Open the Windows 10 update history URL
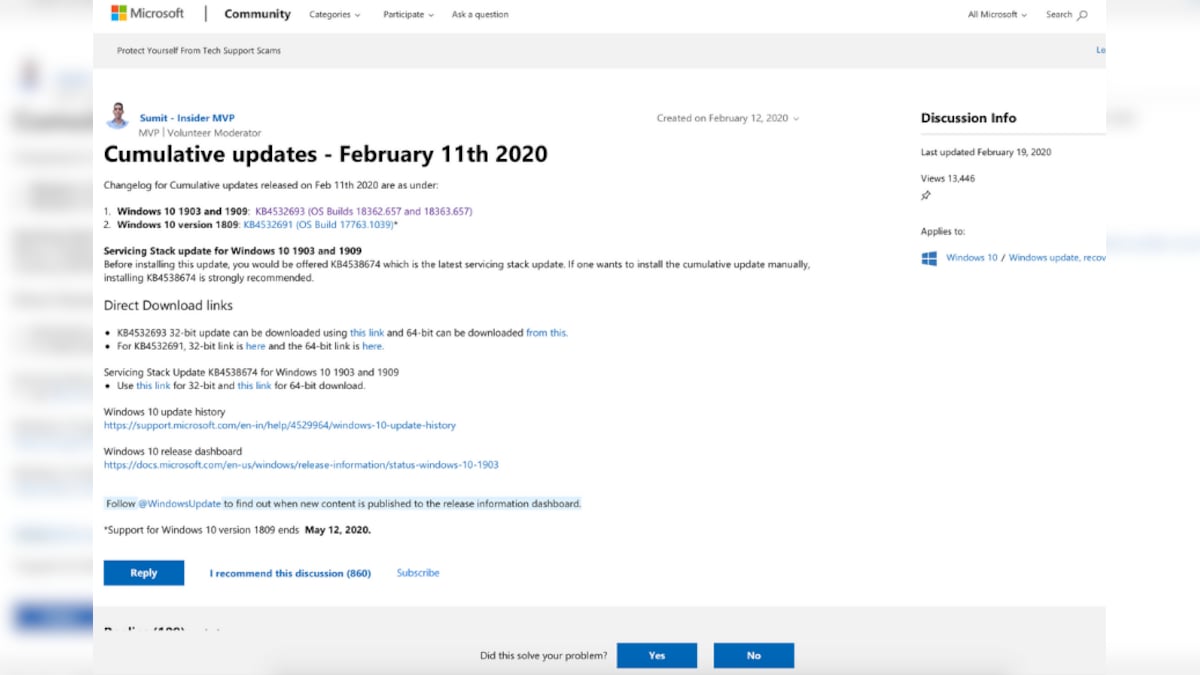Image resolution: width=1200 pixels, height=675 pixels. coord(280,425)
